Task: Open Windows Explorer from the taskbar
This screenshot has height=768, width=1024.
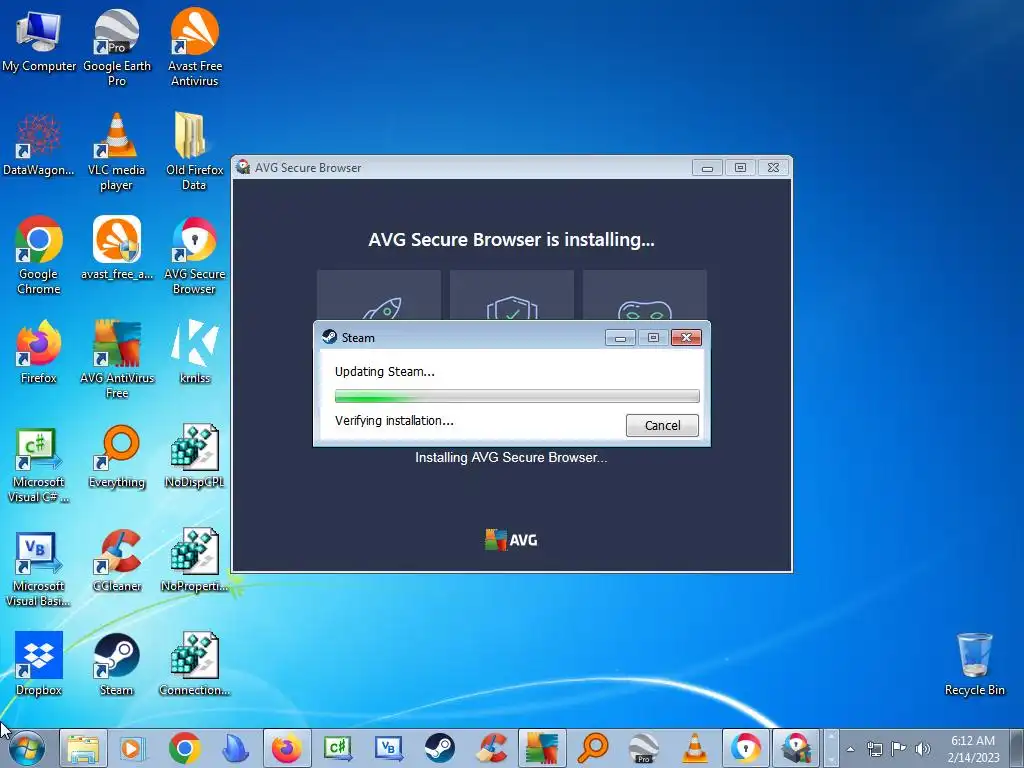Action: (83, 748)
